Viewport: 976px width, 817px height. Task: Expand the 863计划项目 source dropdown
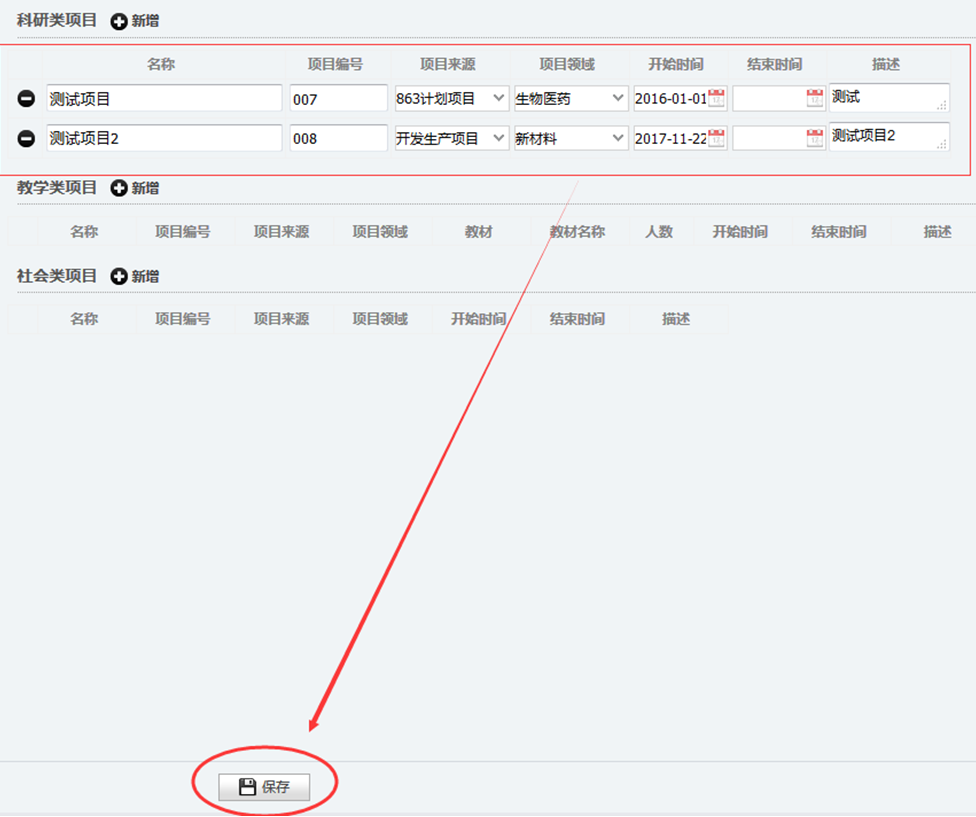[499, 98]
